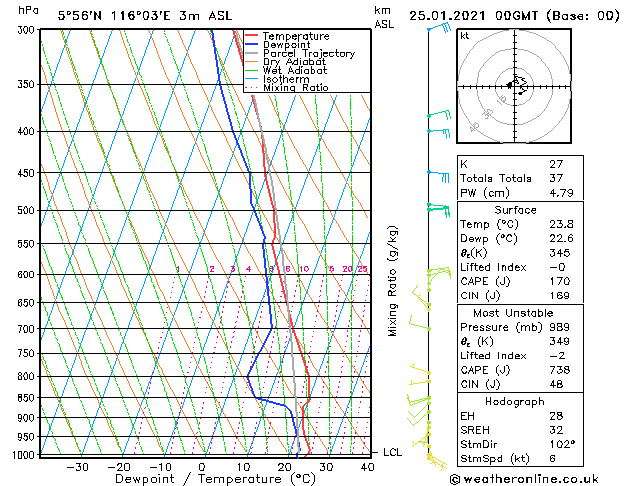Click the 700 hPa pressure label

(x=28, y=329)
